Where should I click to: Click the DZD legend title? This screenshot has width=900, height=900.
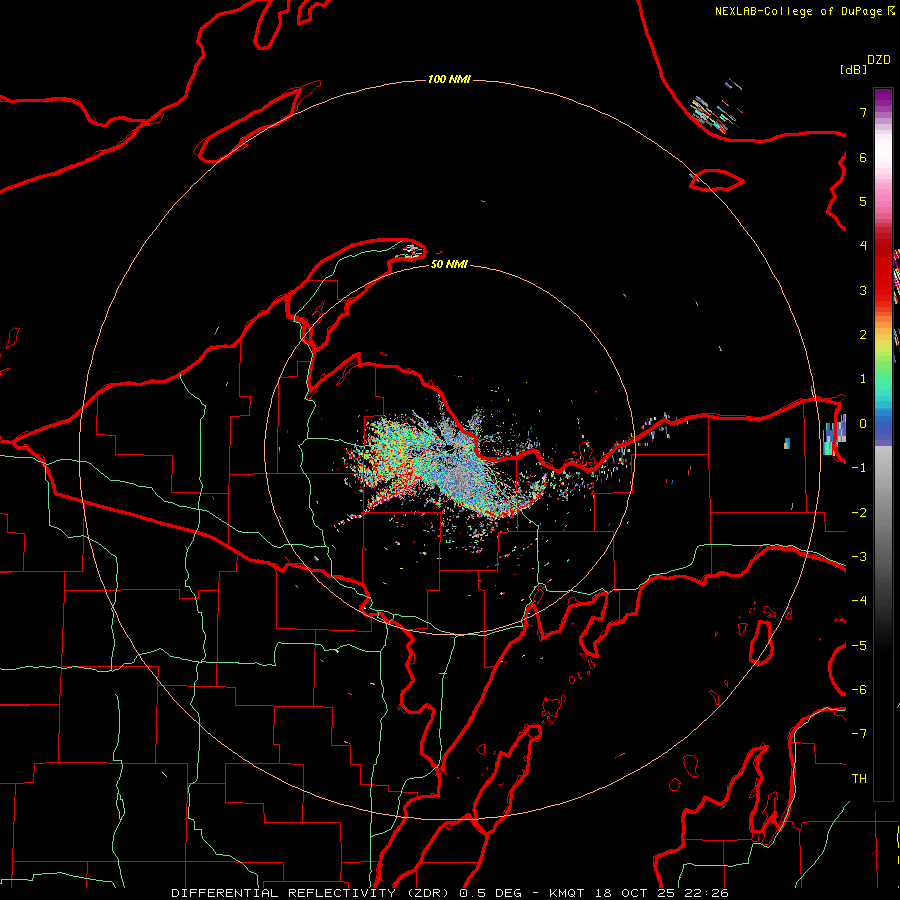[x=879, y=60]
